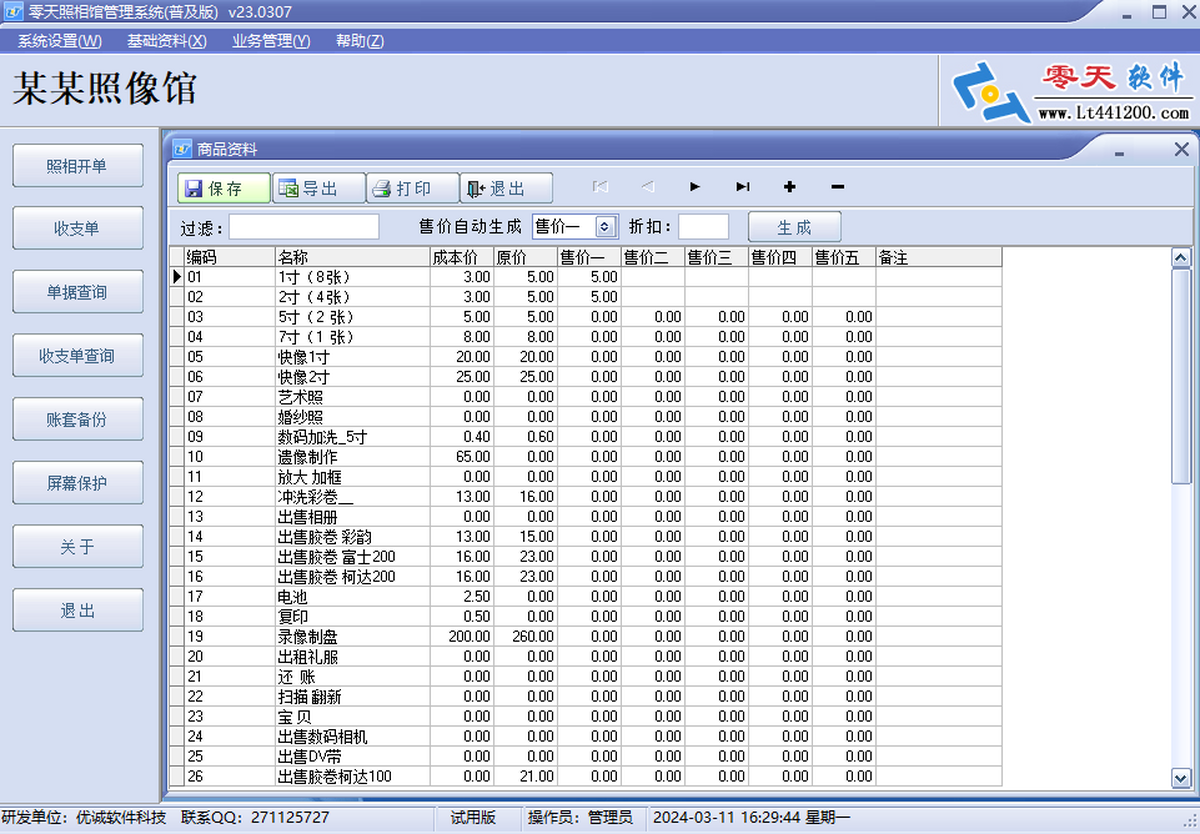Click the 售价五 column header

[845, 257]
